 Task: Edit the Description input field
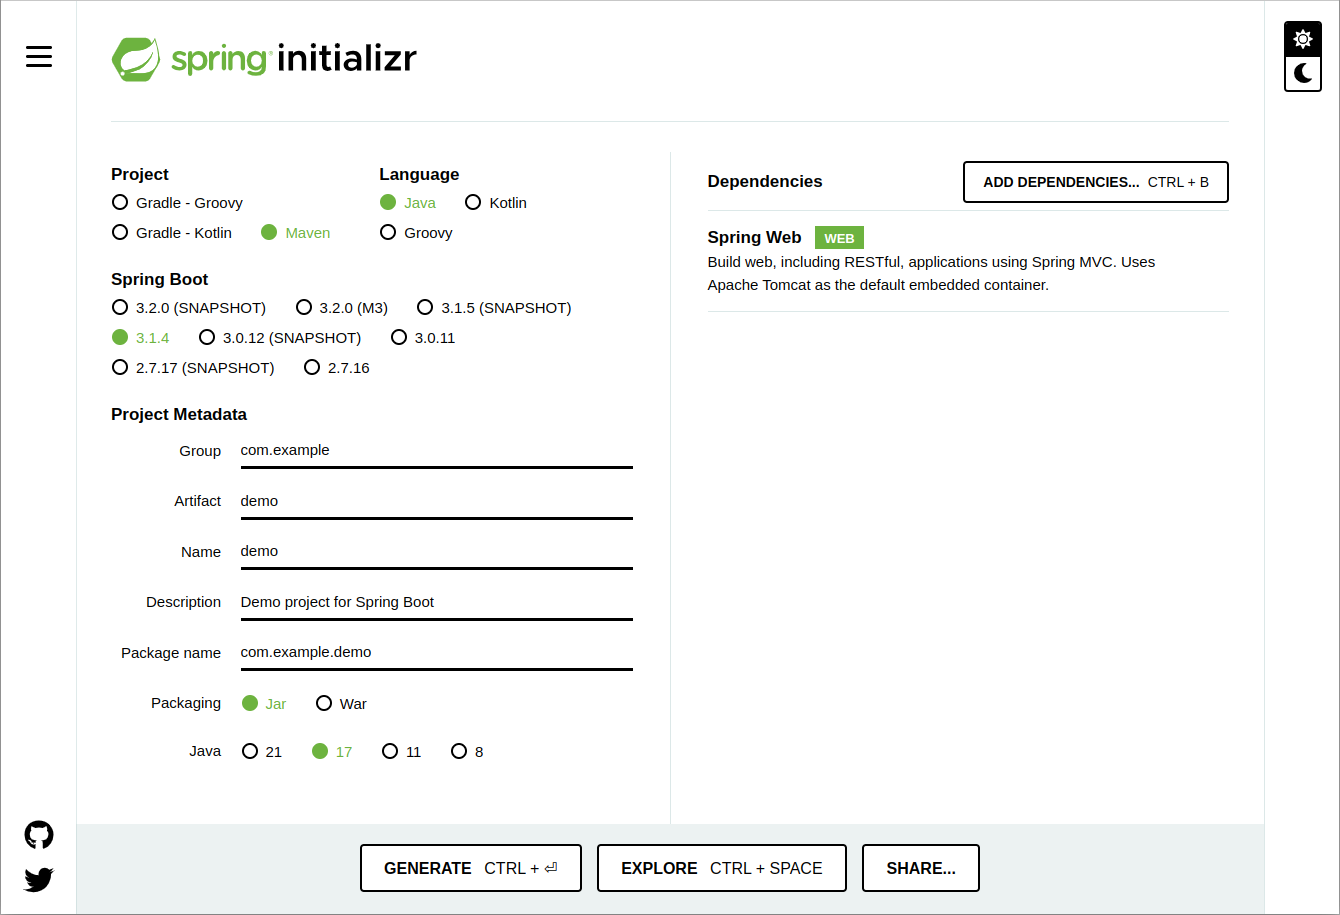pyautogui.click(x=437, y=602)
